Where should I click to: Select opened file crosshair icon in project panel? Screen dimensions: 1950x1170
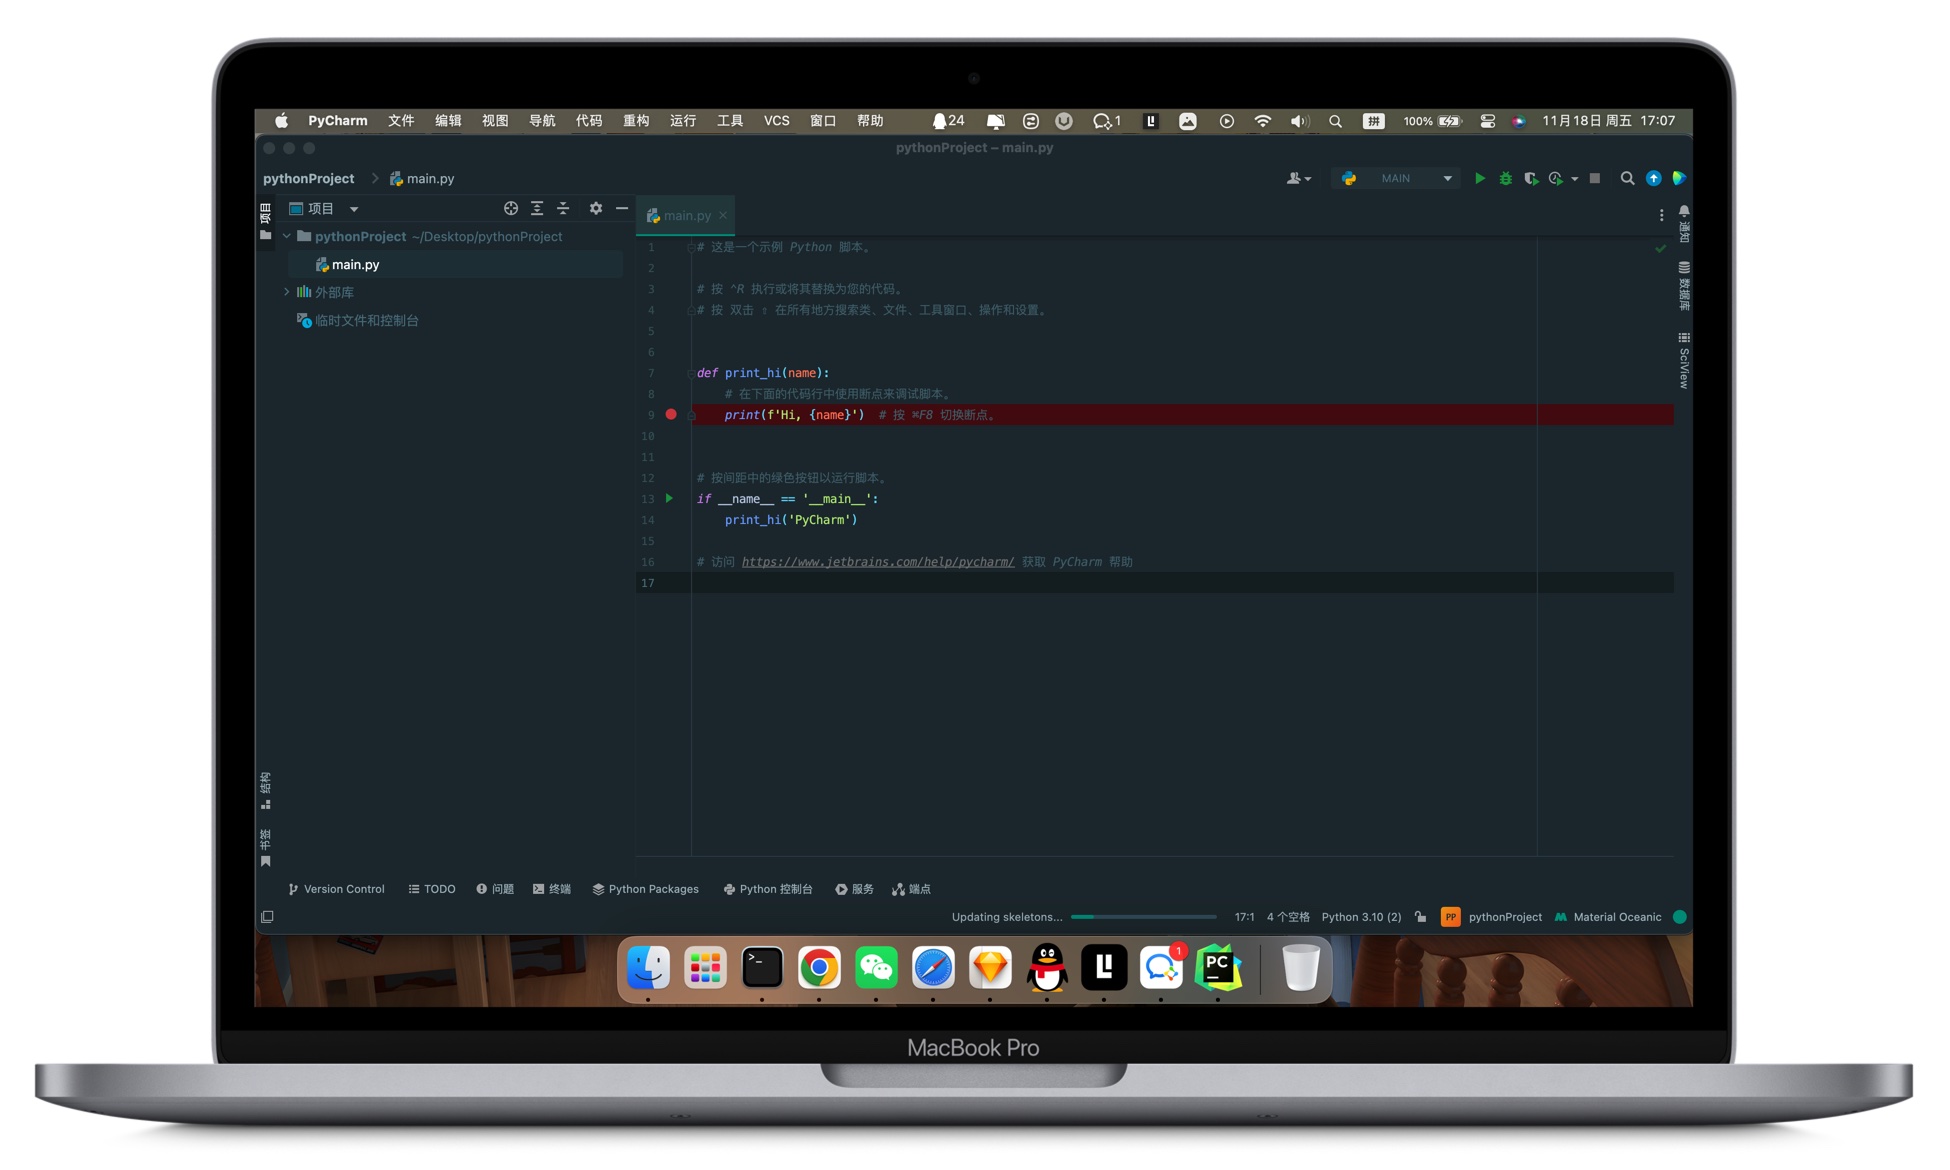coord(510,208)
